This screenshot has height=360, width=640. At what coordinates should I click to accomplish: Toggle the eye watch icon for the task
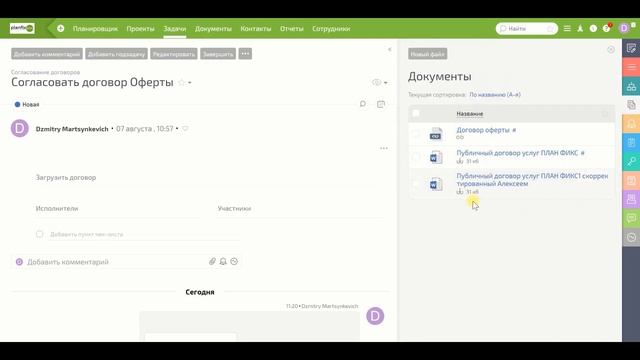pos(376,82)
